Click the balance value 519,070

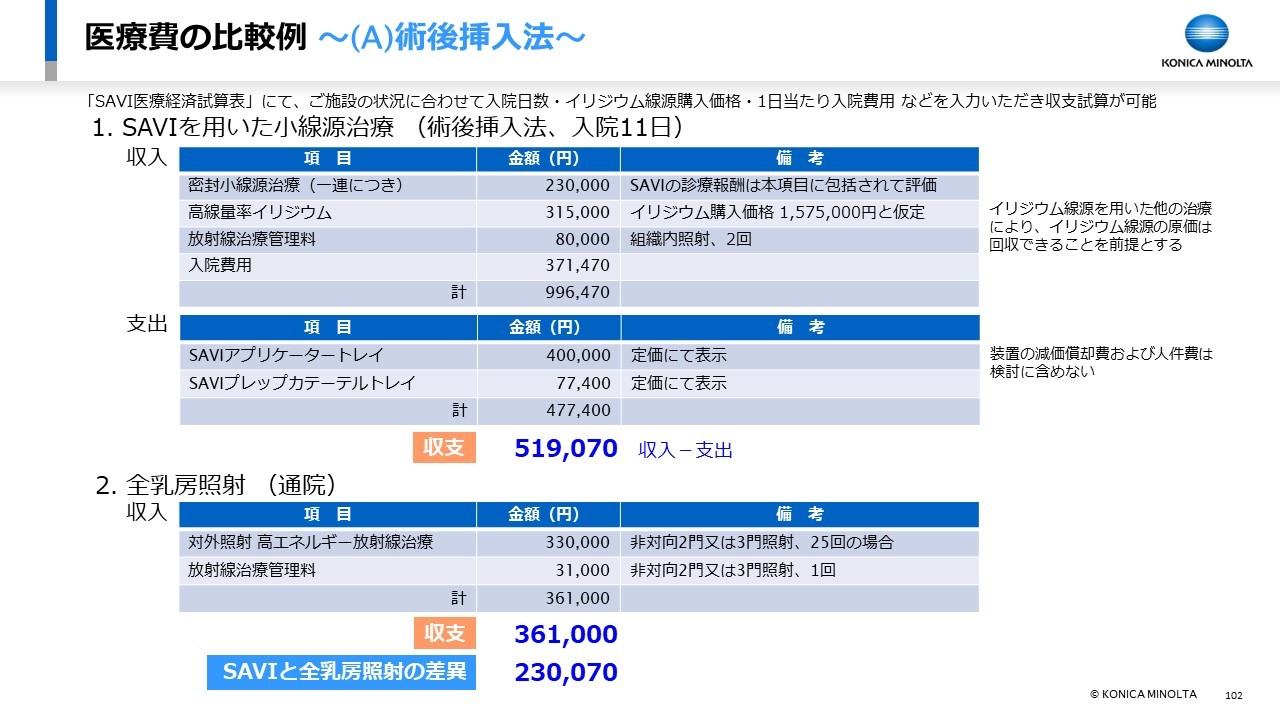point(566,449)
